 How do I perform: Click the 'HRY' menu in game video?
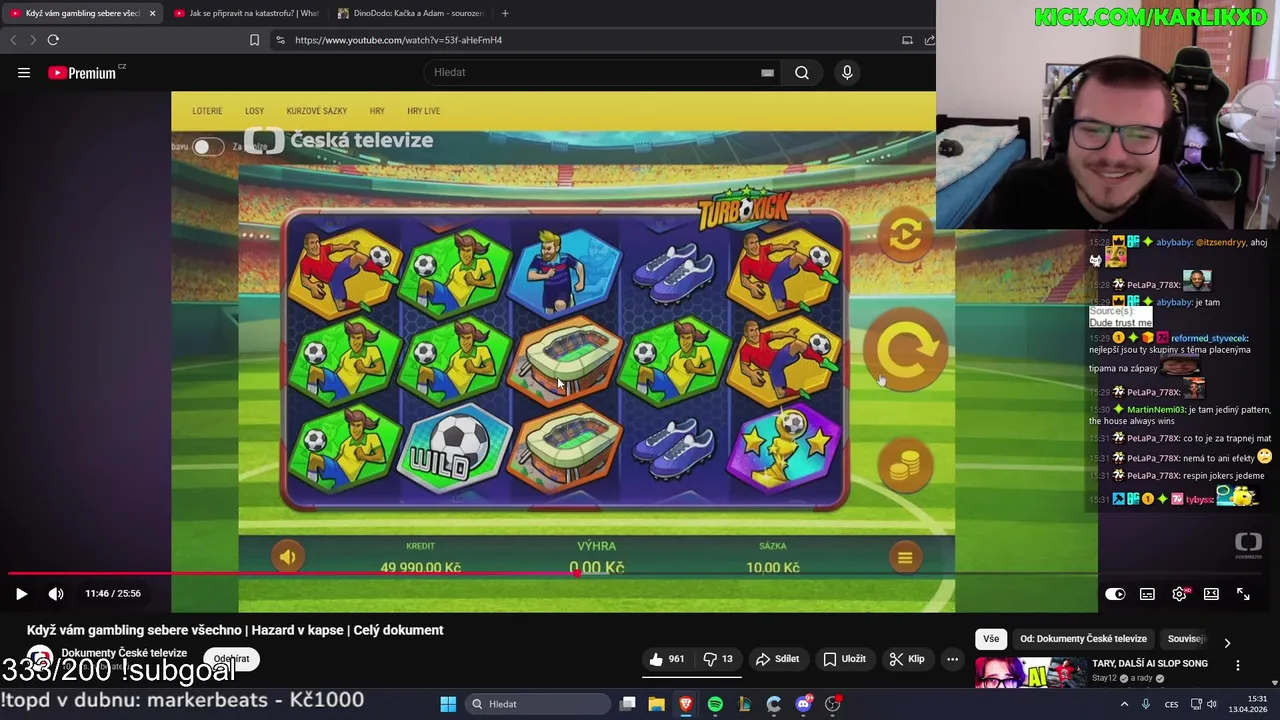[x=377, y=111]
